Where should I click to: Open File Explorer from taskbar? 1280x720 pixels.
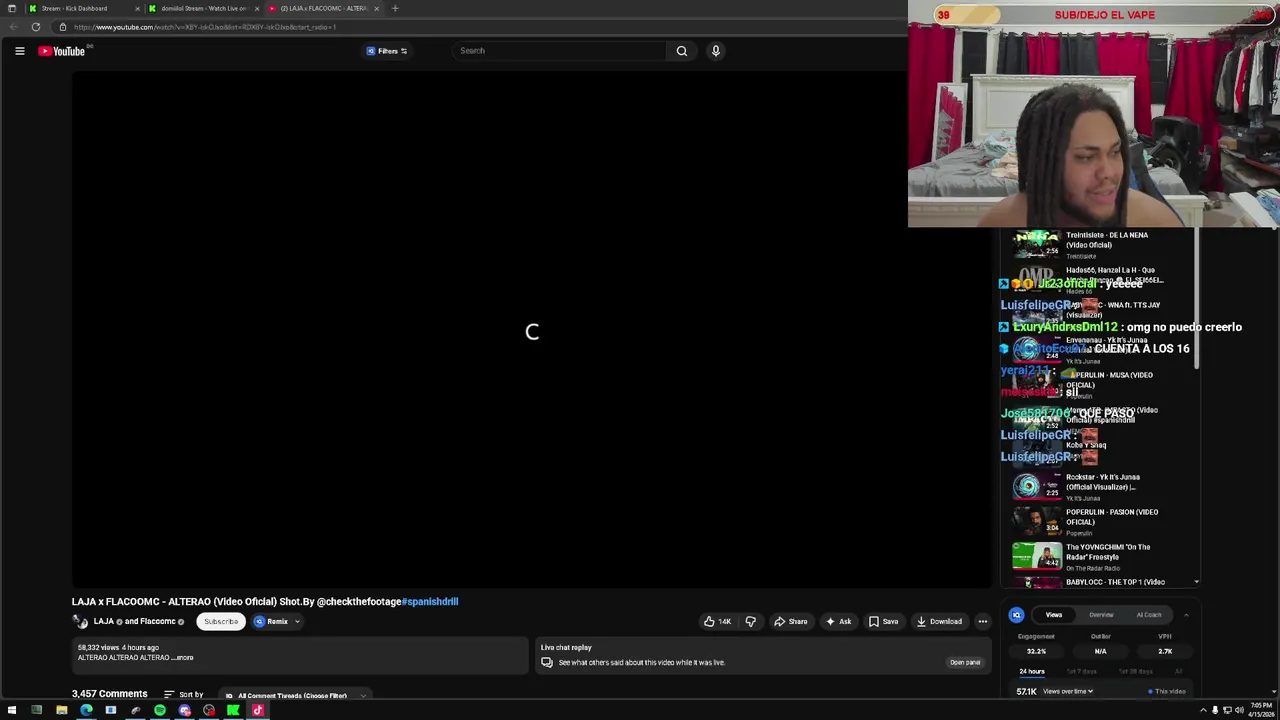coord(61,710)
